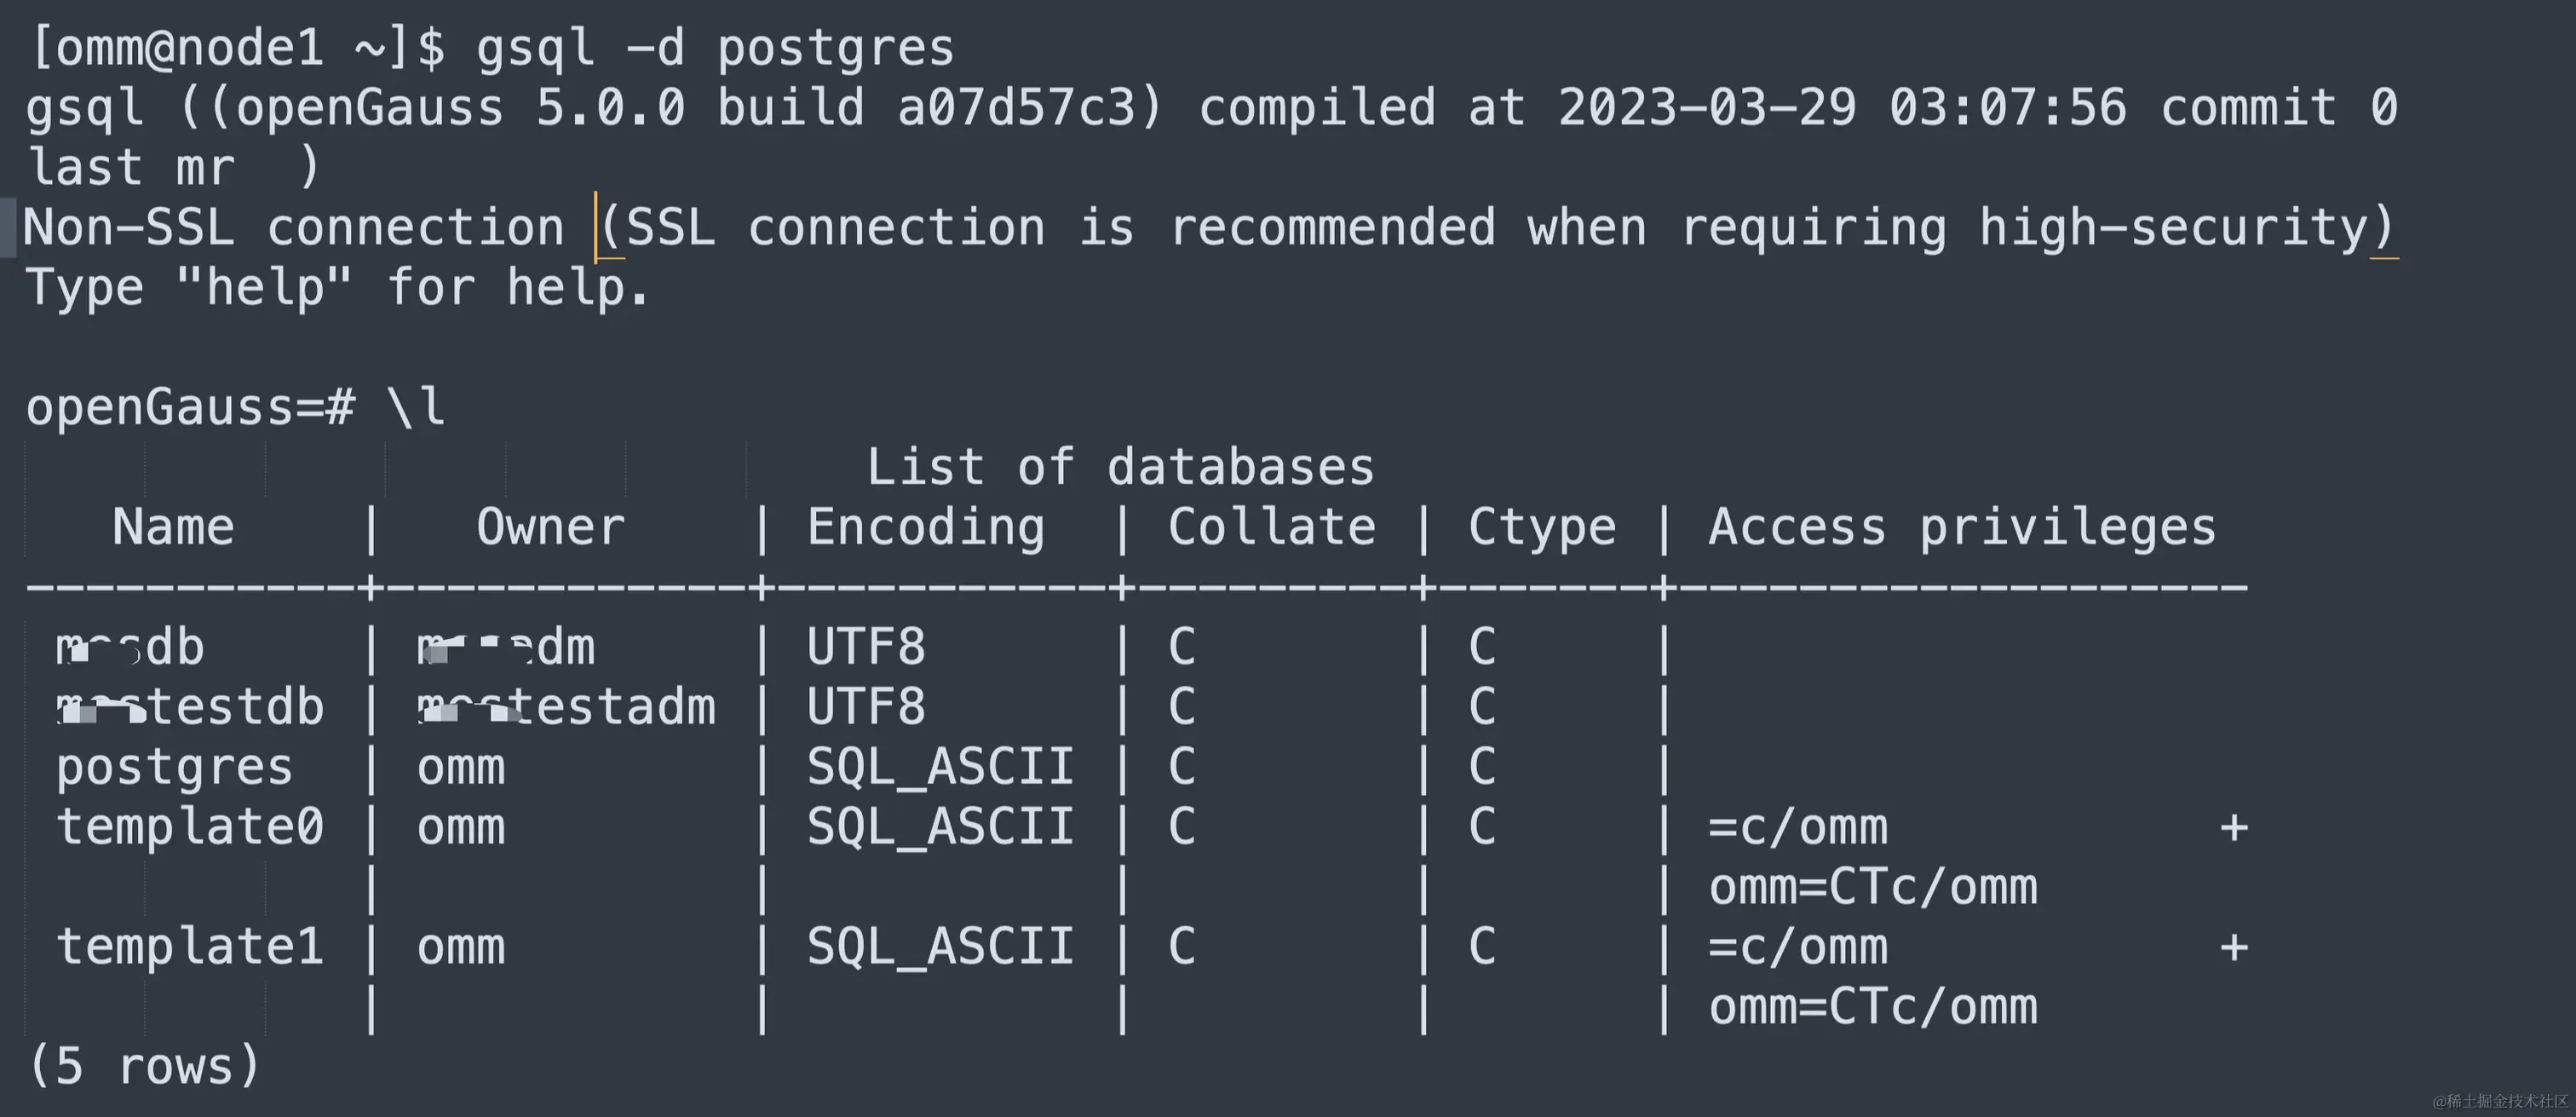Click the openGauss=# prompt

point(190,408)
